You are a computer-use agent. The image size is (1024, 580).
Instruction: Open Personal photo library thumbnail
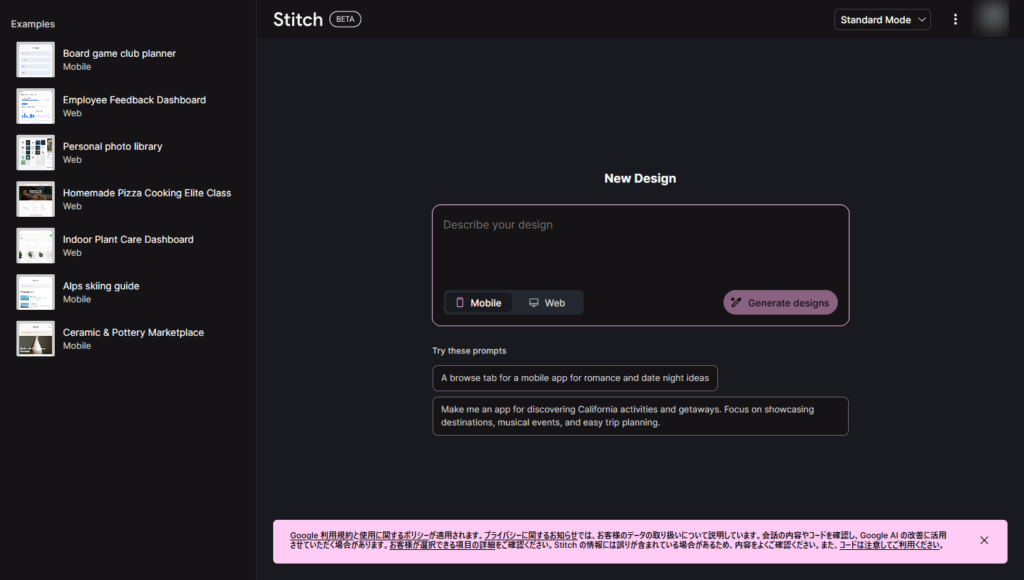pyautogui.click(x=35, y=152)
